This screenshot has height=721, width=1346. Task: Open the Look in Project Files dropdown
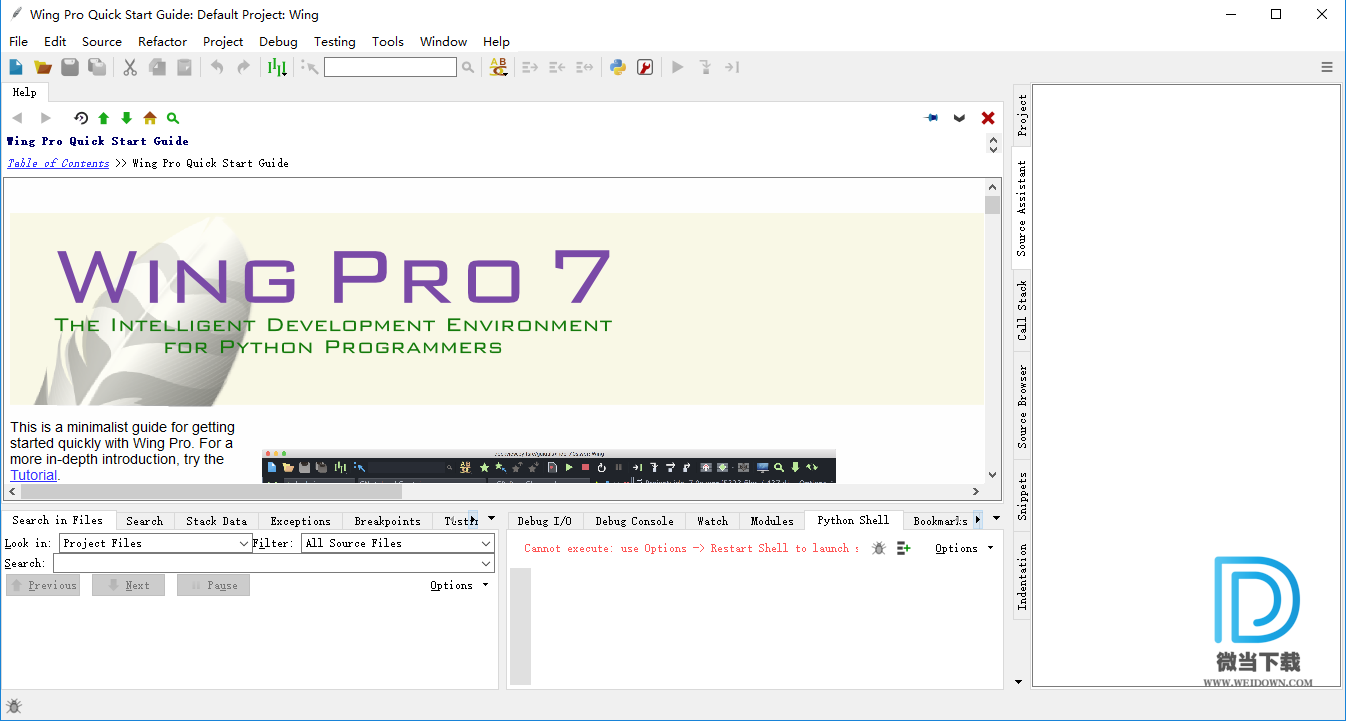coord(155,543)
